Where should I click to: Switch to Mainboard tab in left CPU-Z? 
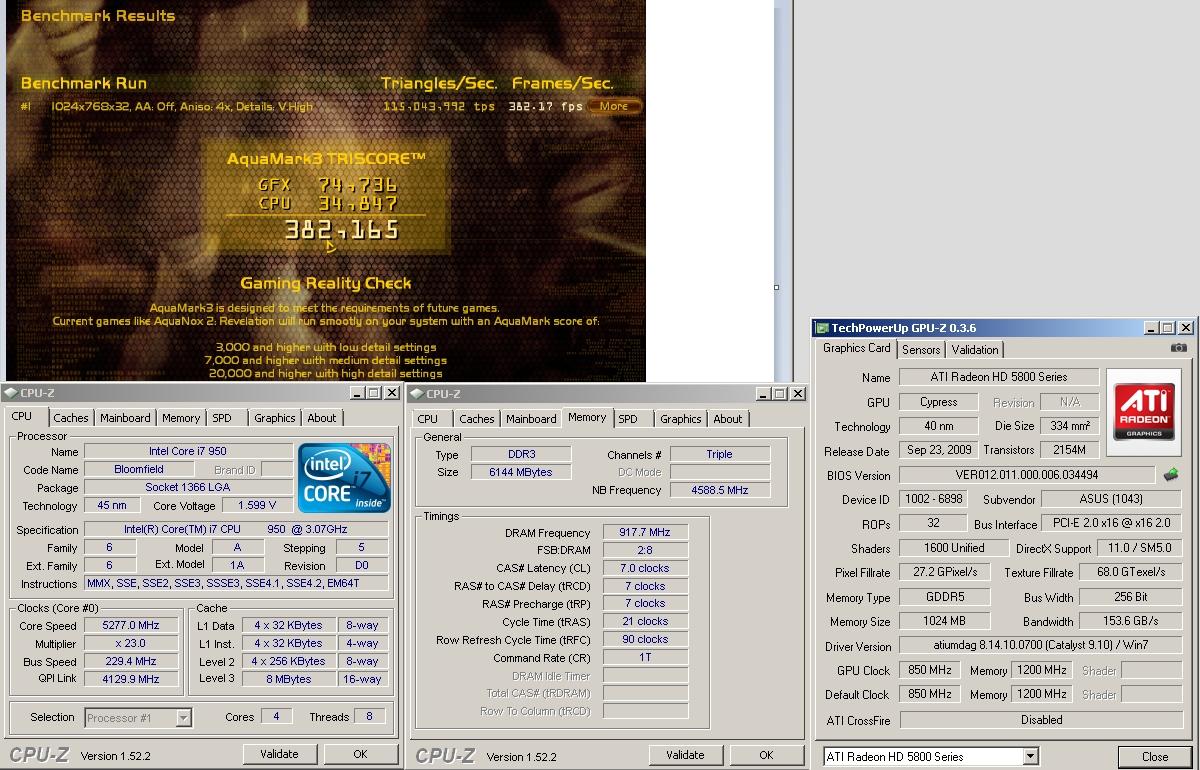click(x=125, y=418)
